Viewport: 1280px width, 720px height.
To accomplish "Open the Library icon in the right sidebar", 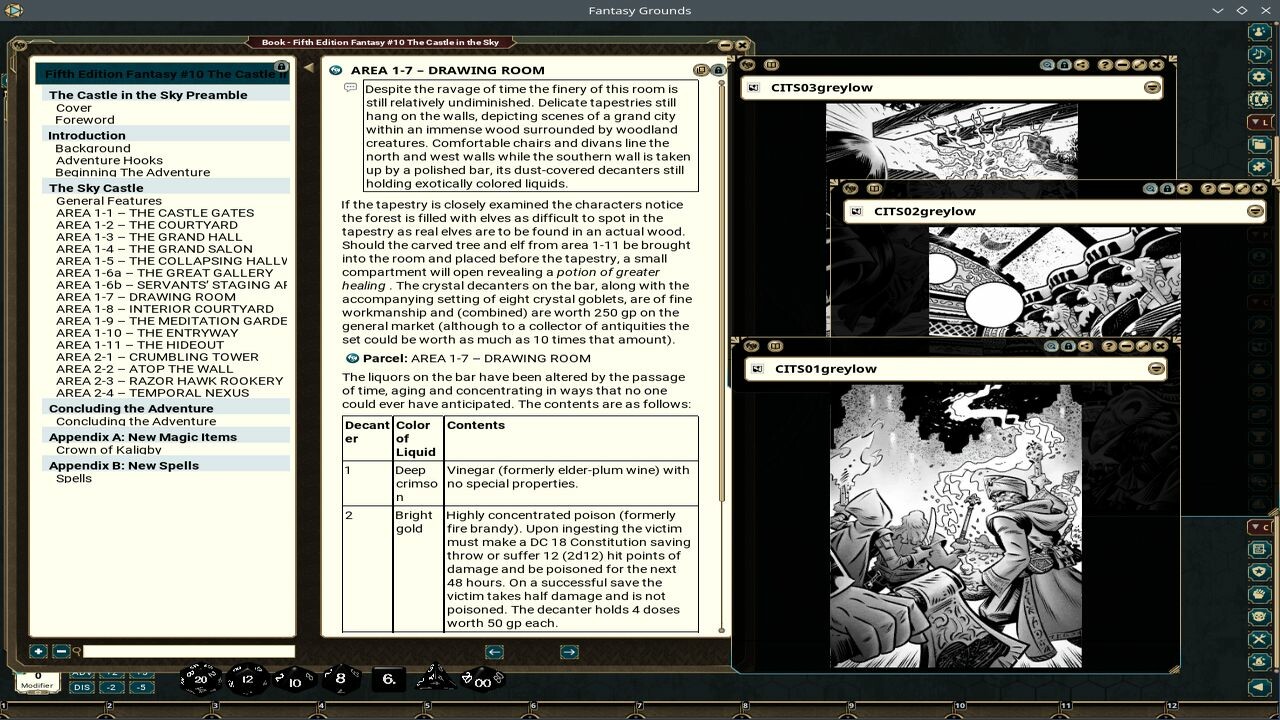I will click(x=1258, y=98).
